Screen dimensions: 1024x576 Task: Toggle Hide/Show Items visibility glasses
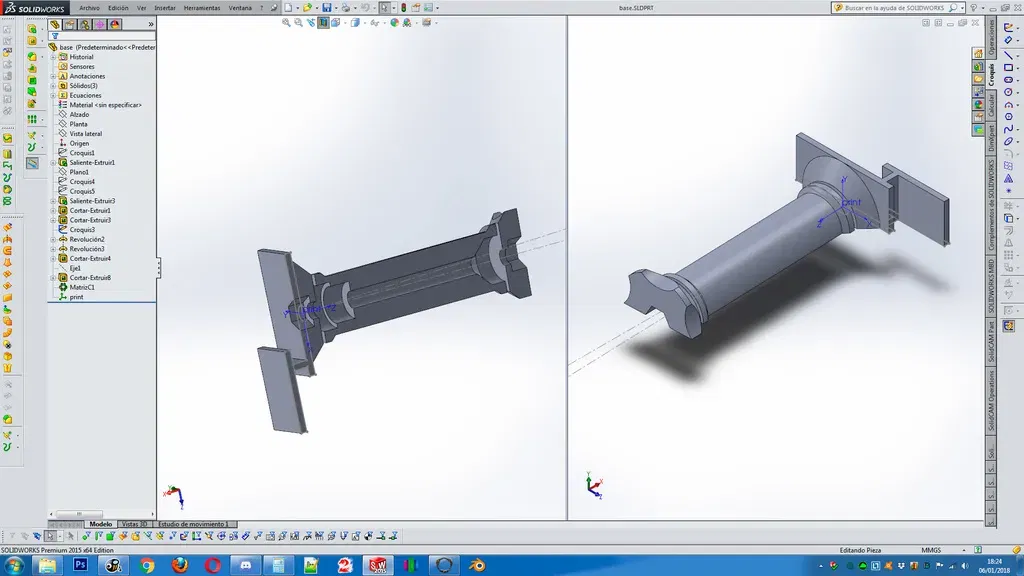[375, 24]
